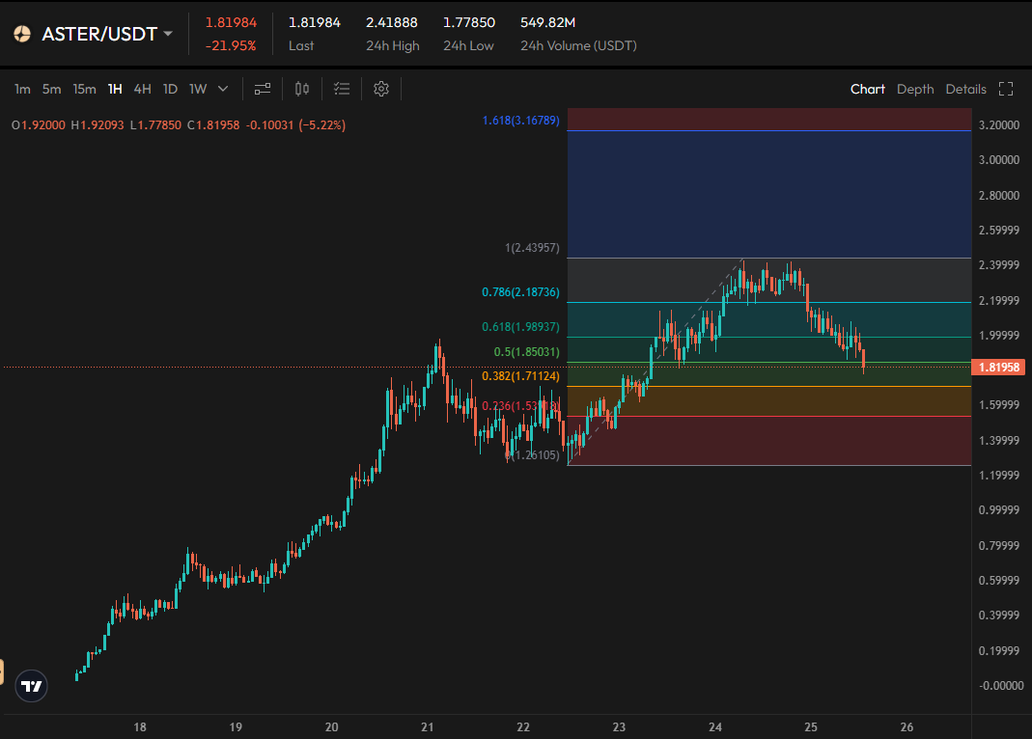Viewport: 1032px width, 739px height.
Task: Click the 24h Low value 1.77850
Action: pos(469,22)
